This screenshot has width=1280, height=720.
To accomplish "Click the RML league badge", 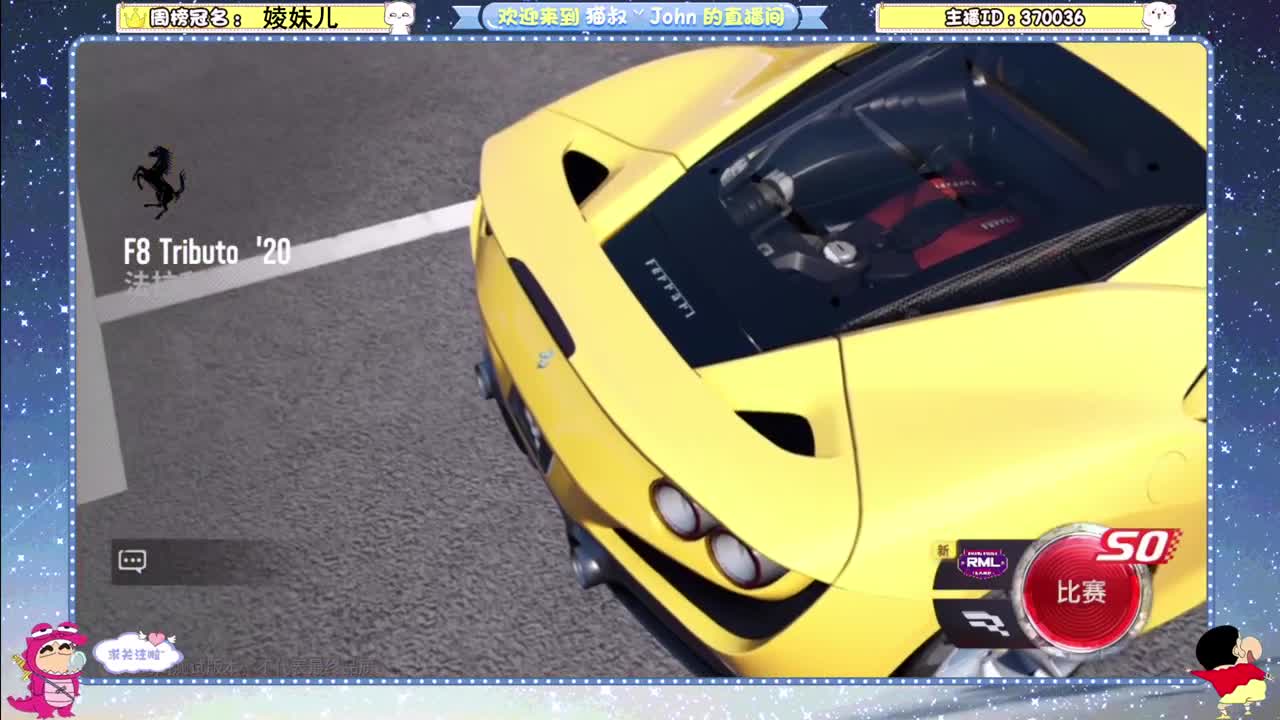I will click(982, 563).
